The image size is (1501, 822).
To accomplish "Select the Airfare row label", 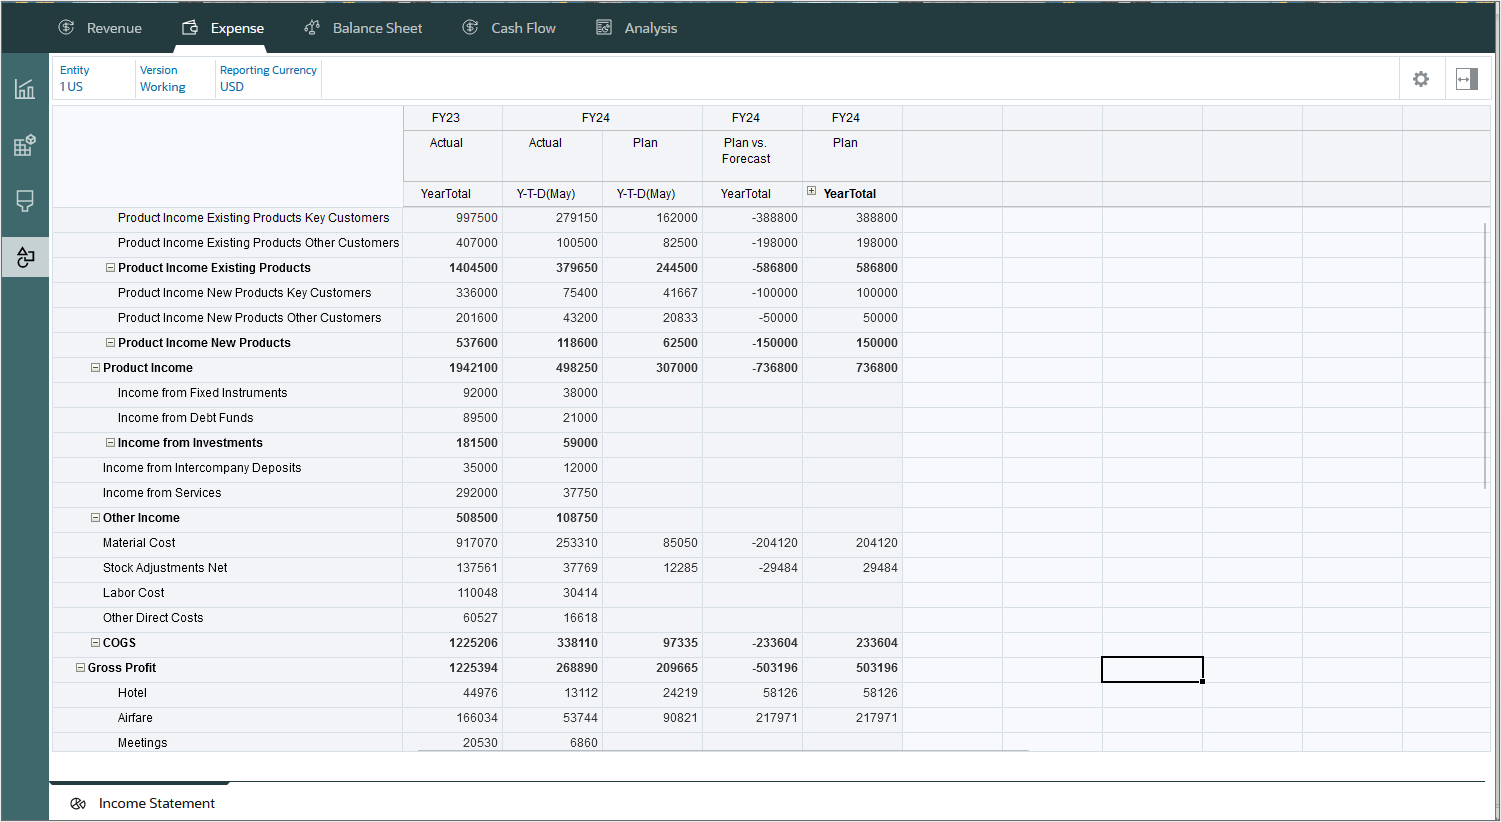I will pos(135,718).
